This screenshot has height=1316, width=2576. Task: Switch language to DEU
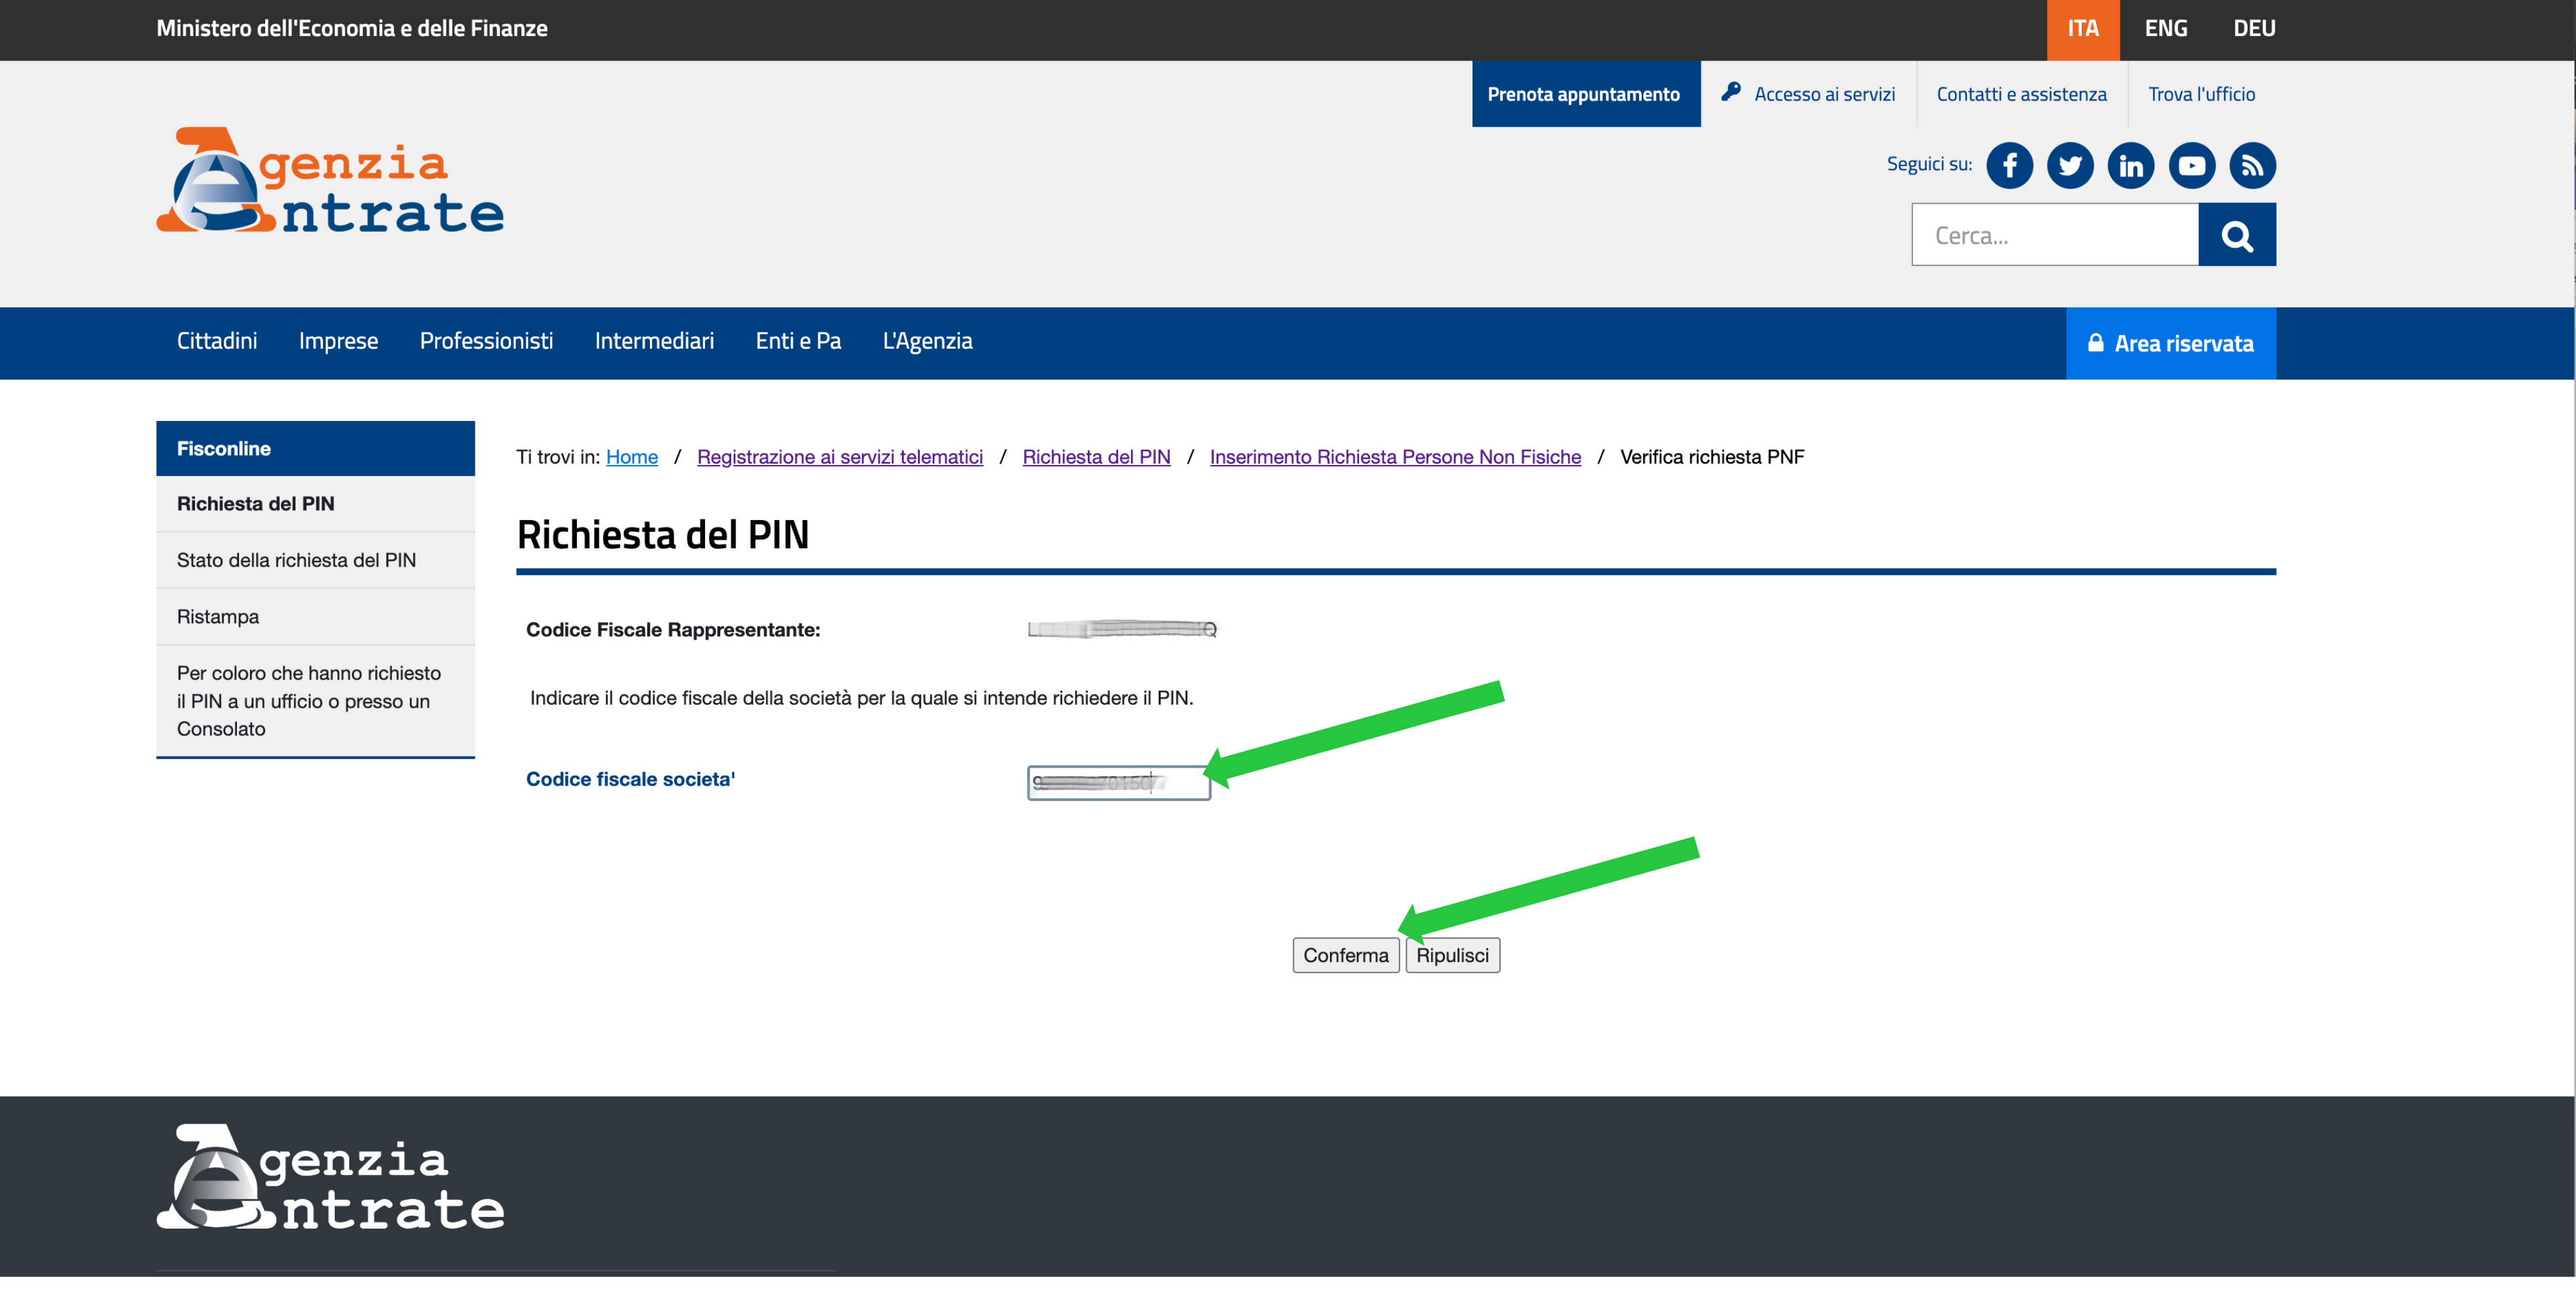(2254, 29)
